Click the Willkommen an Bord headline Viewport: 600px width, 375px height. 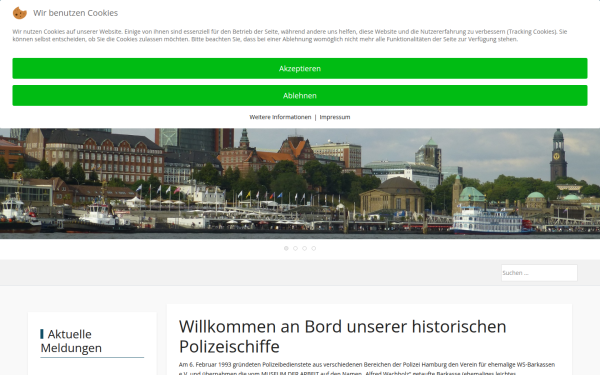tap(342, 336)
